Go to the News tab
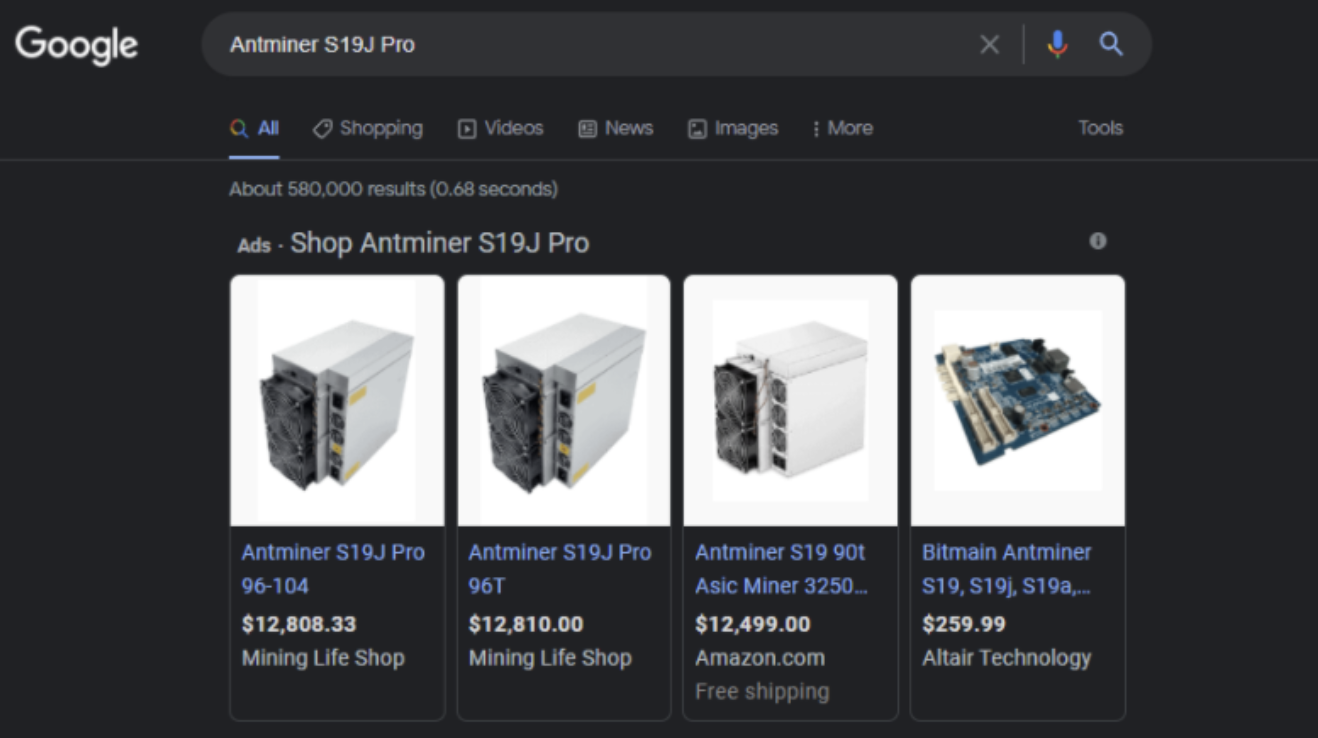Viewport: 1318px width, 738px height. 616,128
